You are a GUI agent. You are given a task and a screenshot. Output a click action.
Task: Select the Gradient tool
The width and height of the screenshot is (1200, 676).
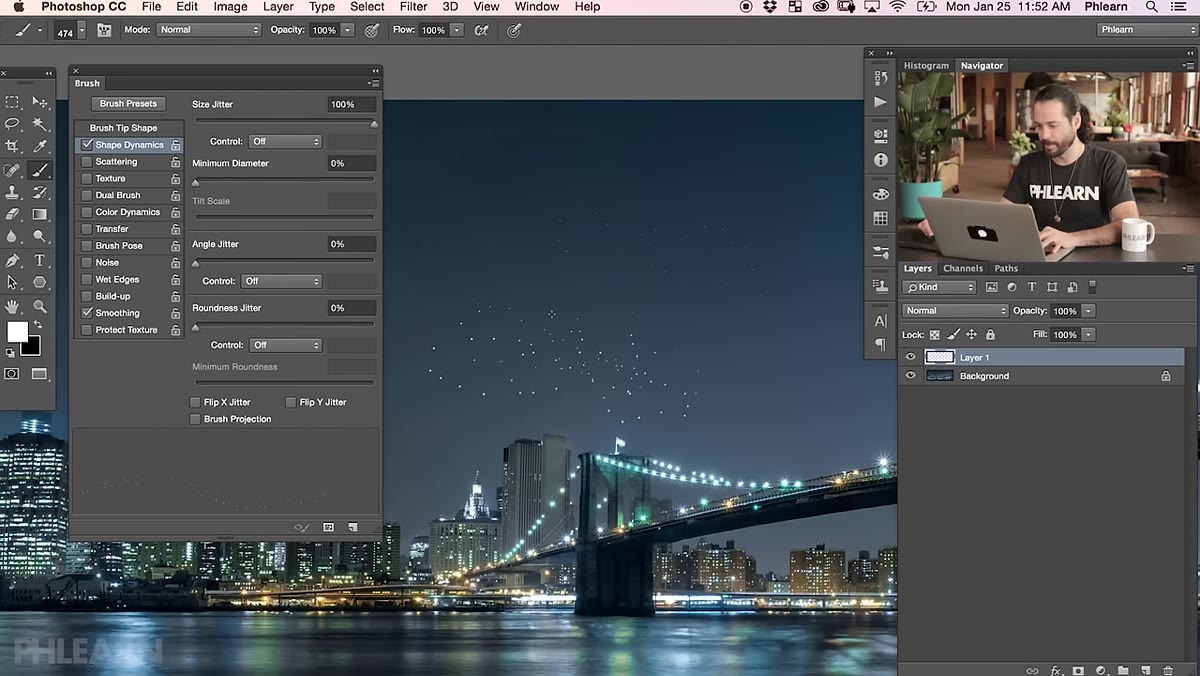[x=40, y=214]
